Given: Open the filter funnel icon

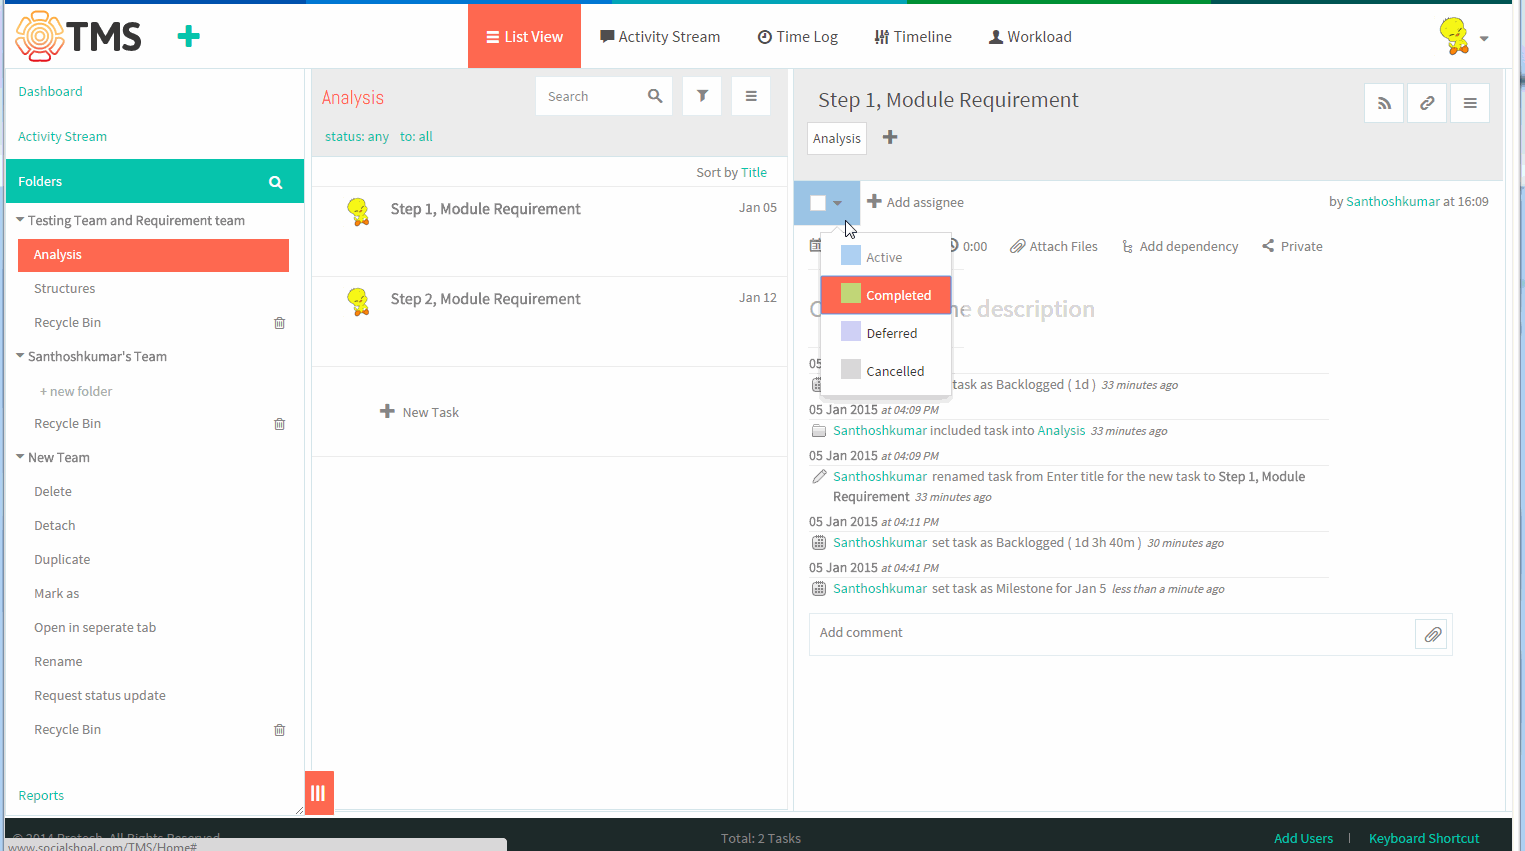Looking at the screenshot, I should click(x=702, y=96).
